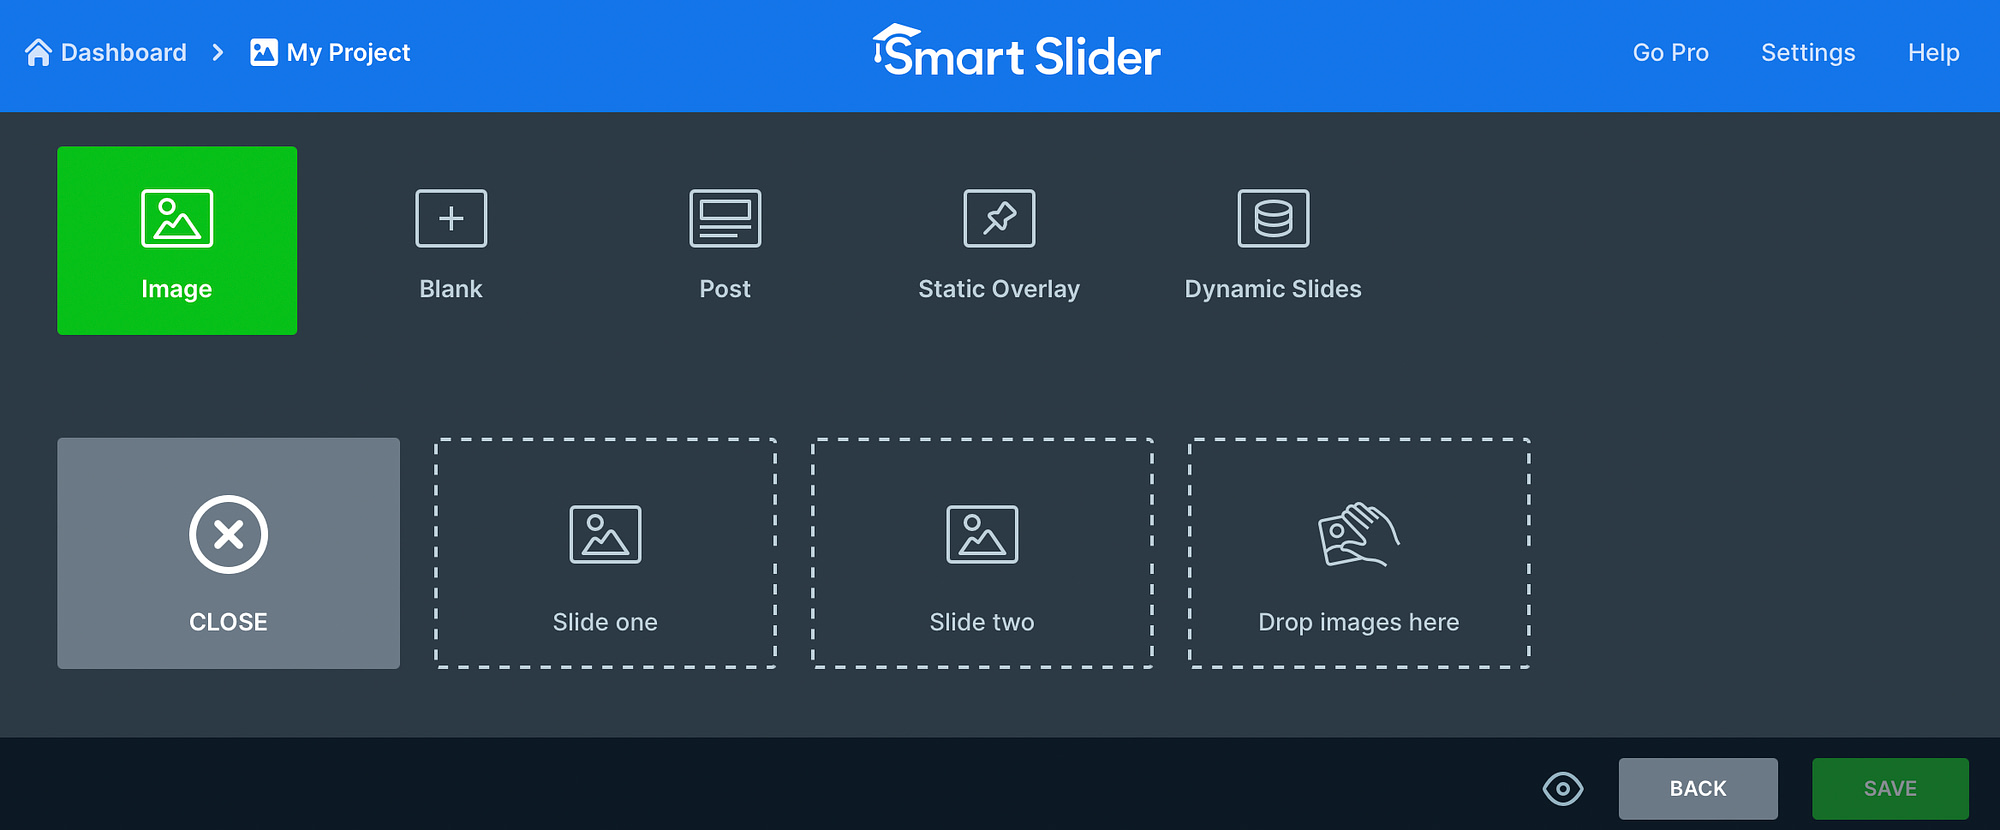Screen dimensions: 2000x830
Task: Click the green SAVE button
Action: (1890, 789)
